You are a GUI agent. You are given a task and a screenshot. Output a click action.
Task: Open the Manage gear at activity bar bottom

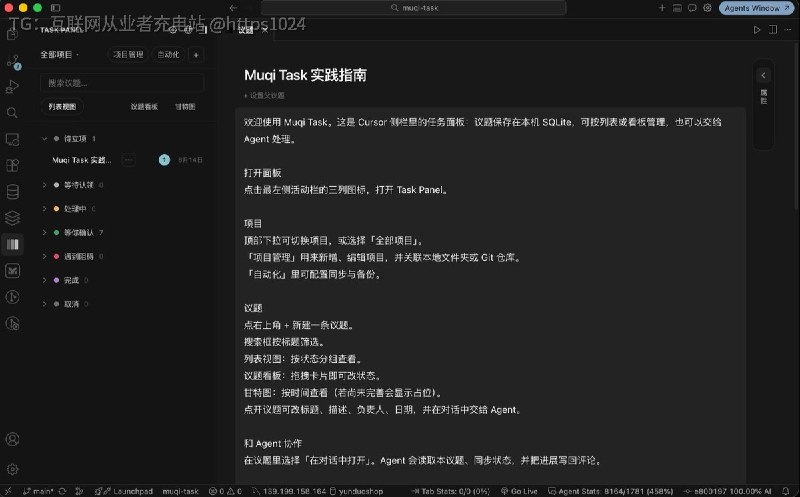coord(12,469)
